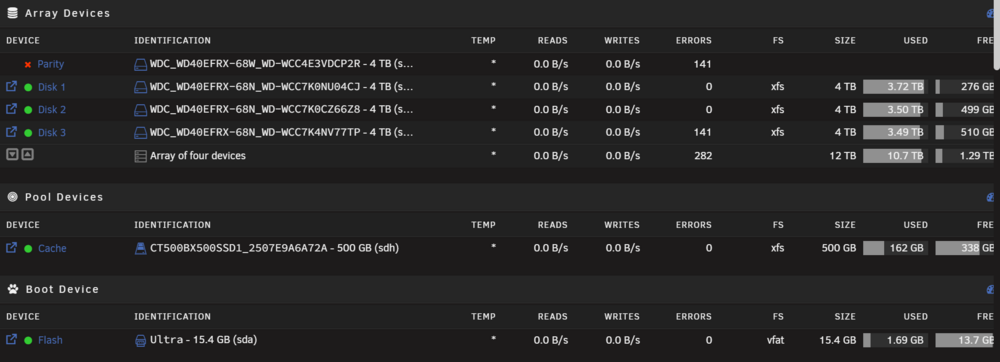The width and height of the screenshot is (1000, 362).
Task: Open Flash boot device browse icon
Action: [x=11, y=340]
